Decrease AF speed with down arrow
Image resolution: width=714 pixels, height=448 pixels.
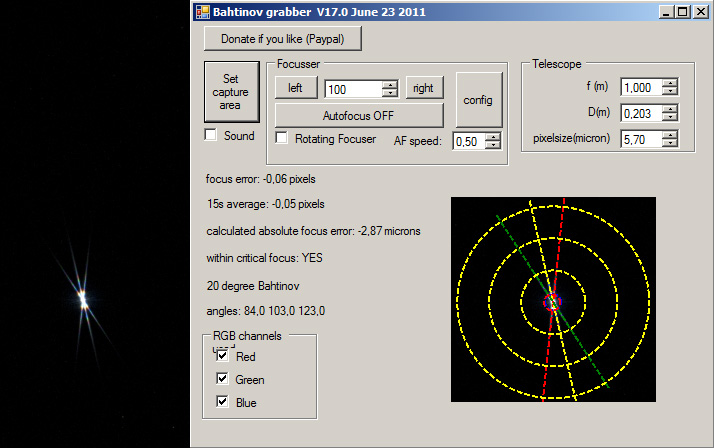pyautogui.click(x=492, y=145)
